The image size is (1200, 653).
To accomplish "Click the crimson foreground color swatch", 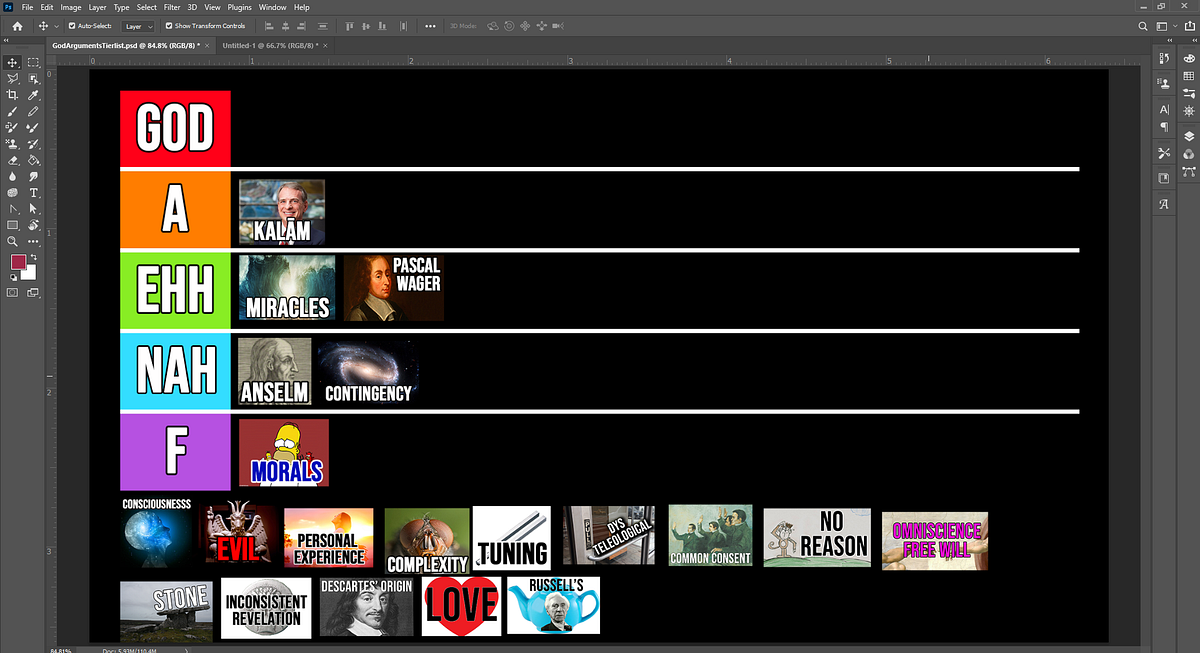I will coord(17,260).
